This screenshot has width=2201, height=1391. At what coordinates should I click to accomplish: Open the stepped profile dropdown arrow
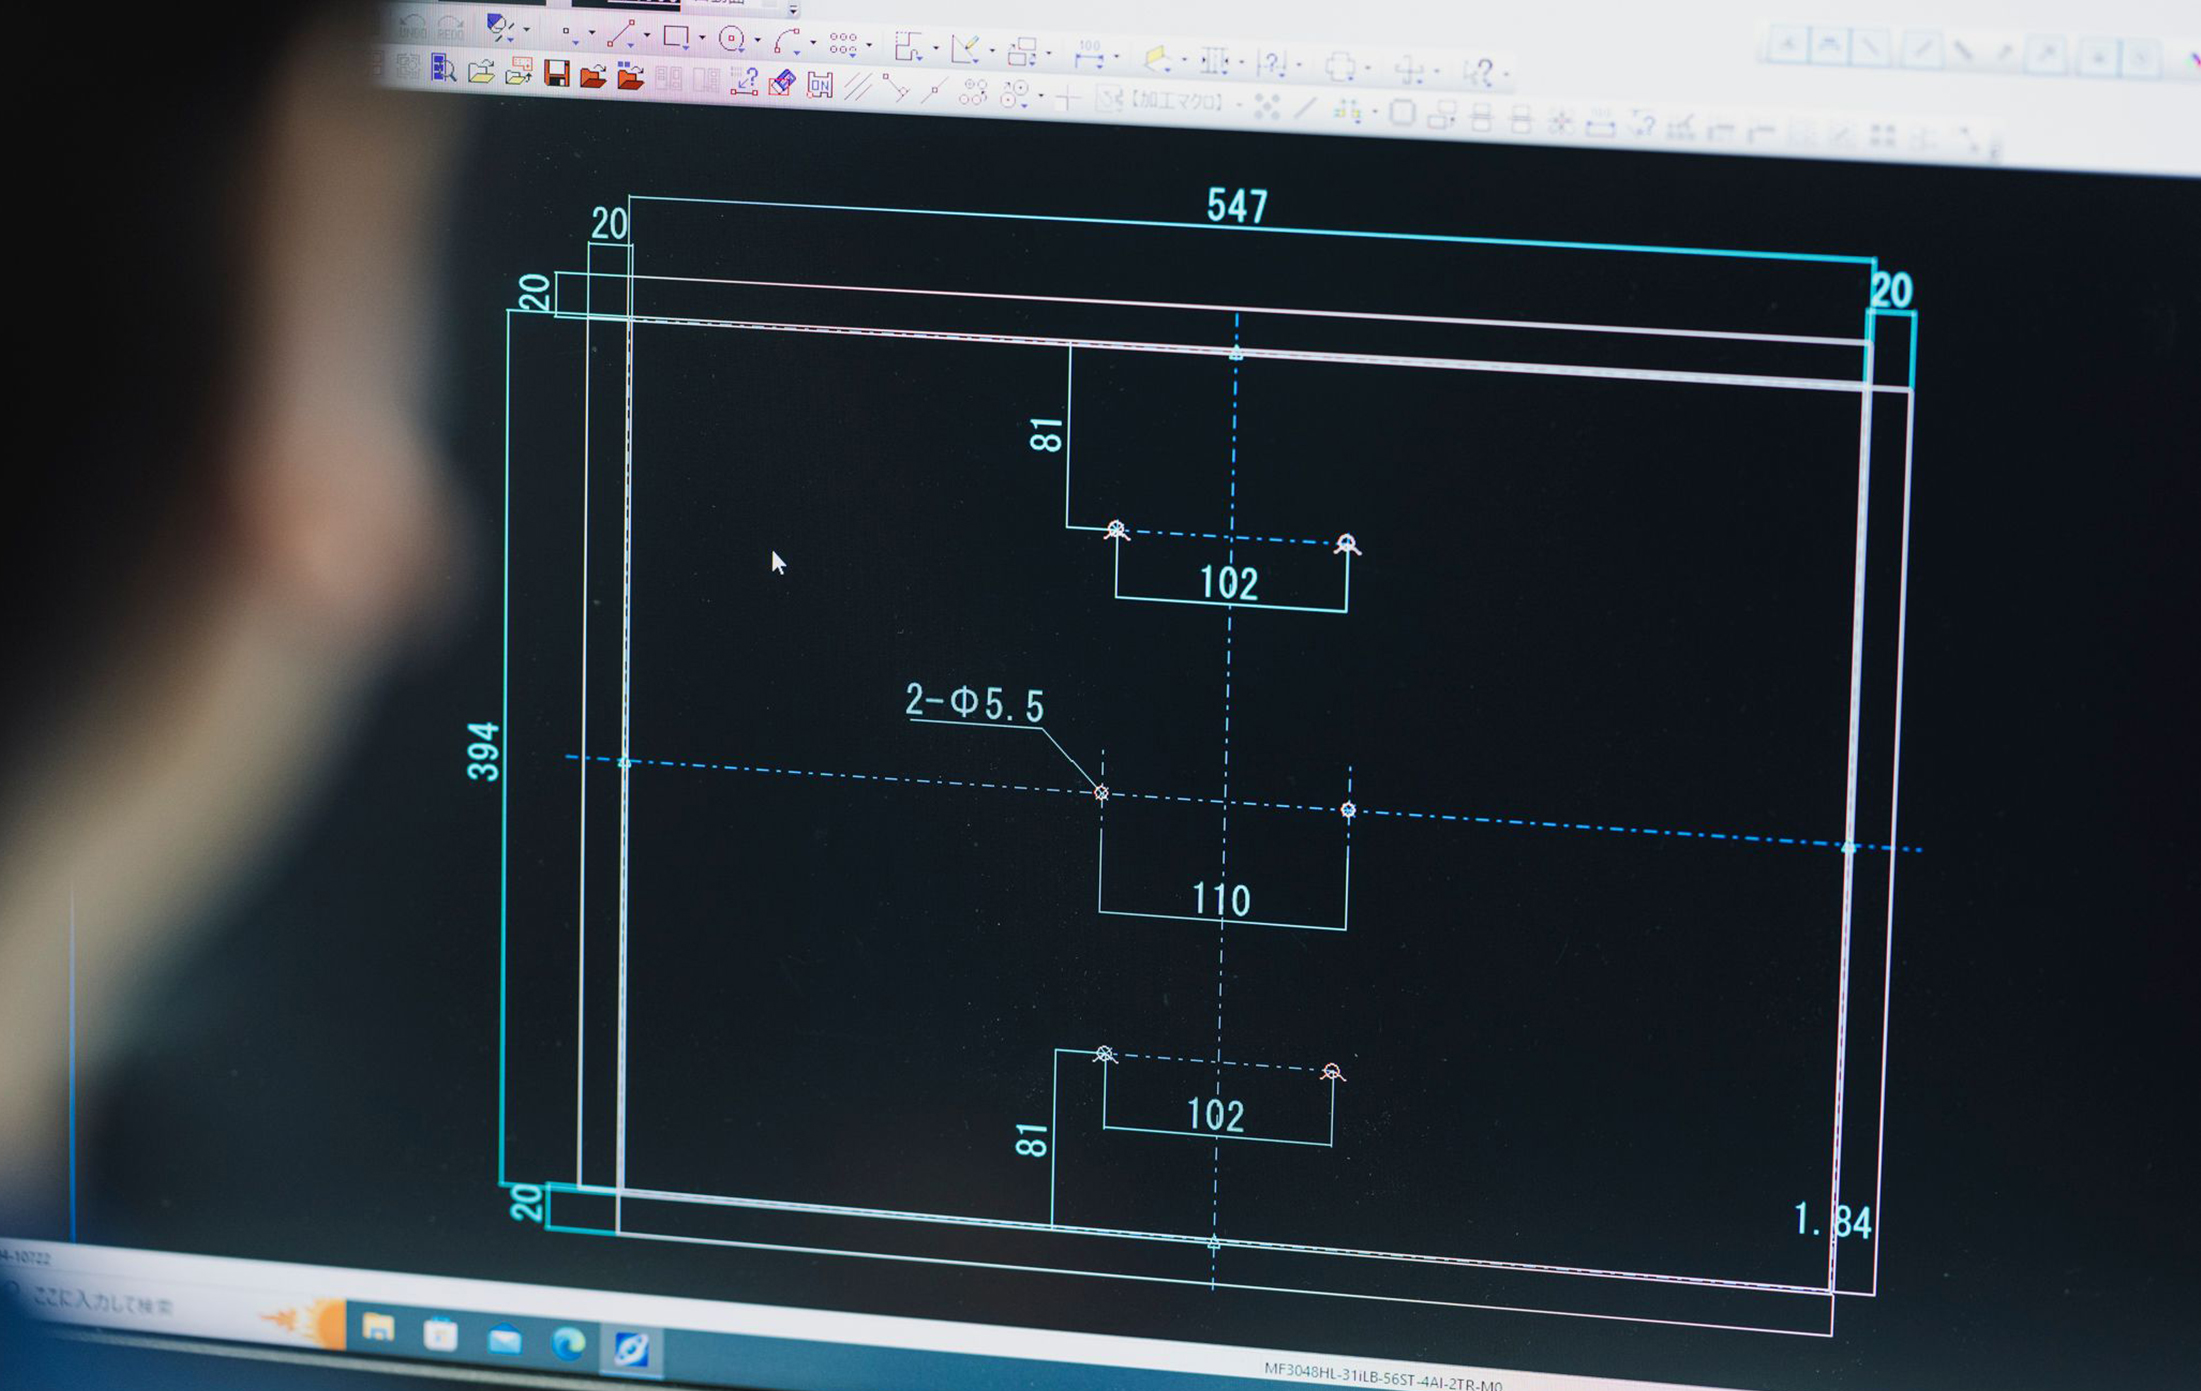click(x=935, y=48)
